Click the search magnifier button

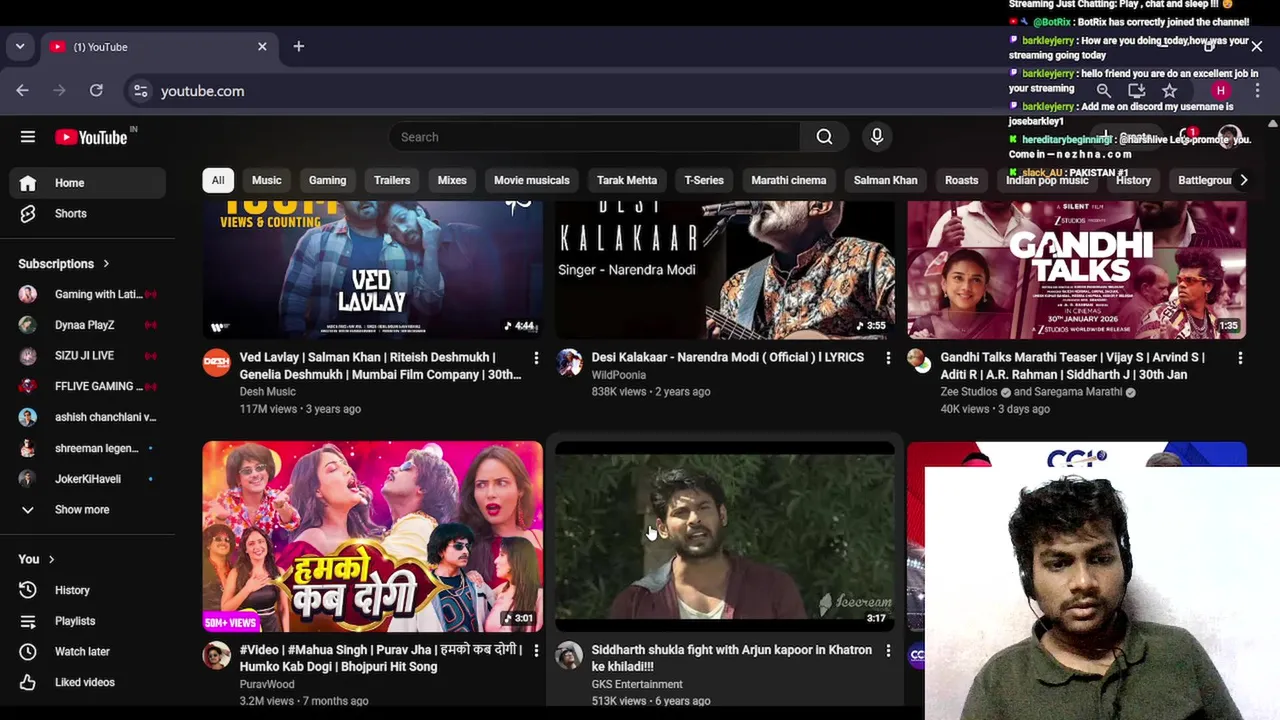coord(824,137)
